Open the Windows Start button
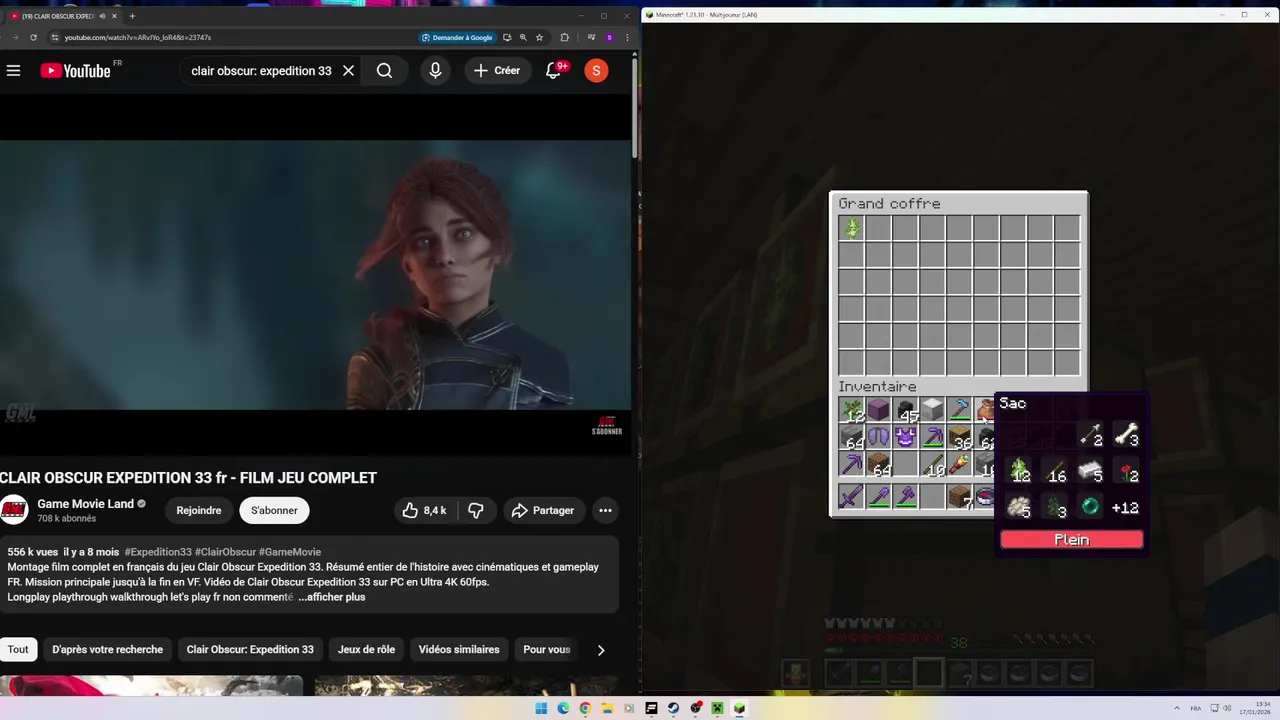The height and width of the screenshot is (720, 1280). tap(541, 708)
